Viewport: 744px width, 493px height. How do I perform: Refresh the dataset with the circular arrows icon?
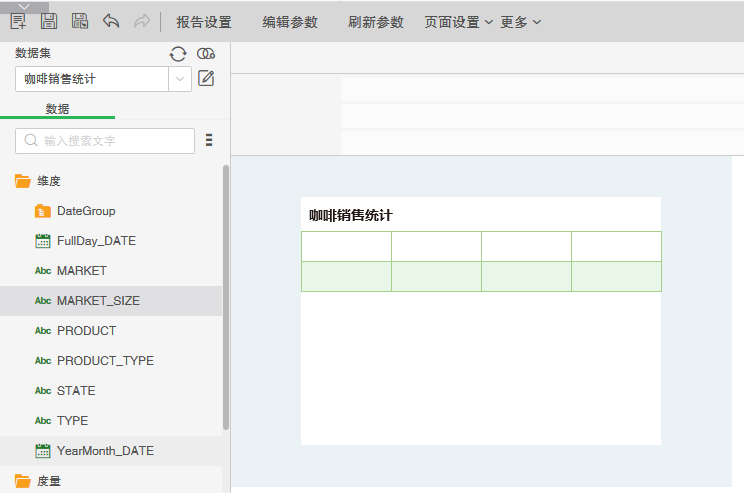pos(178,54)
